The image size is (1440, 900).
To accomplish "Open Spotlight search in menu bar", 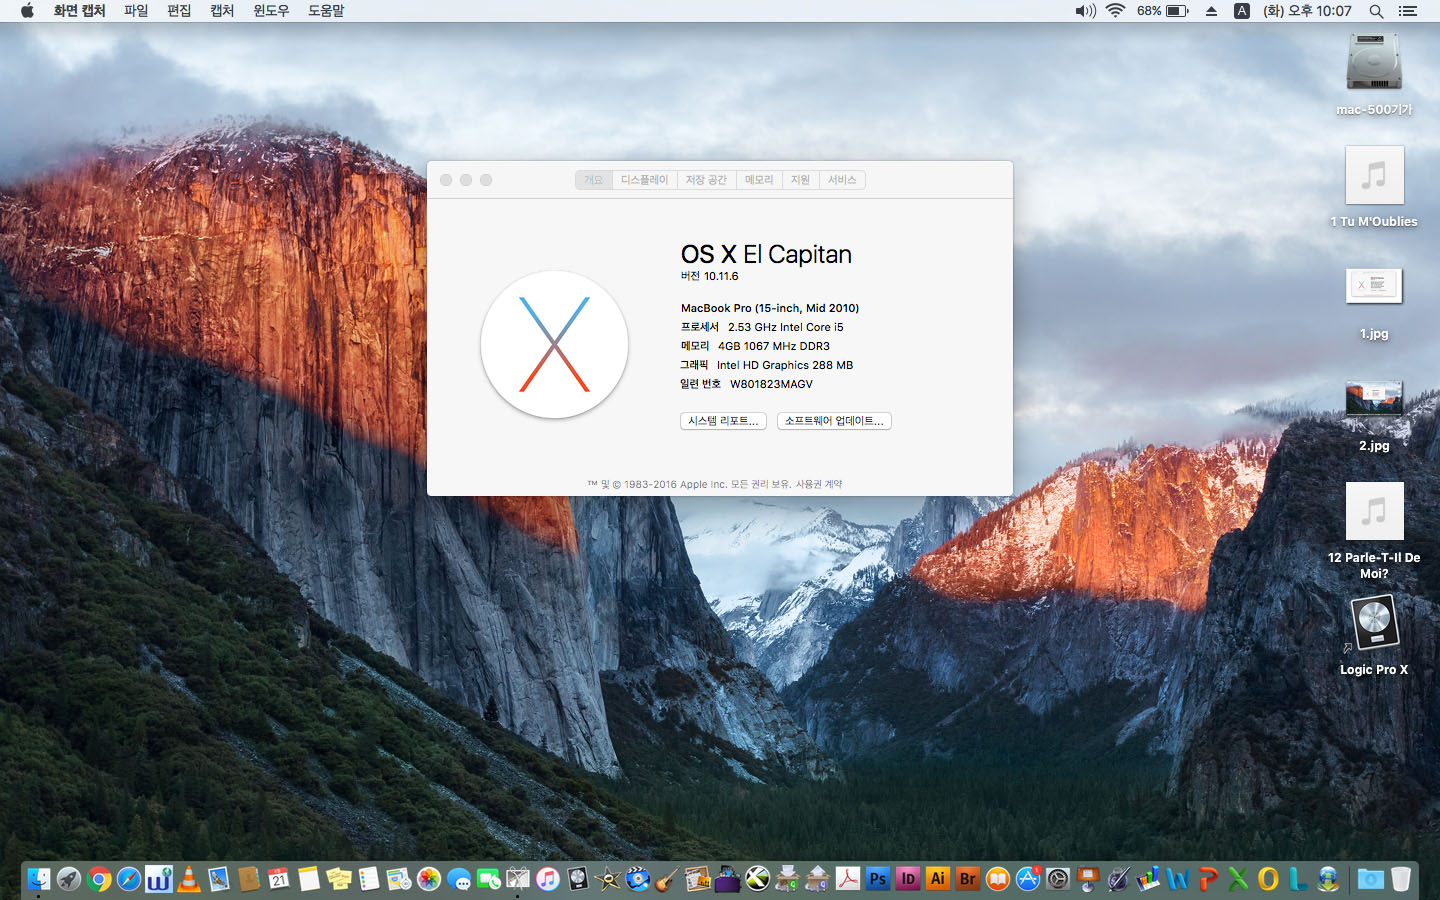I will [x=1376, y=11].
